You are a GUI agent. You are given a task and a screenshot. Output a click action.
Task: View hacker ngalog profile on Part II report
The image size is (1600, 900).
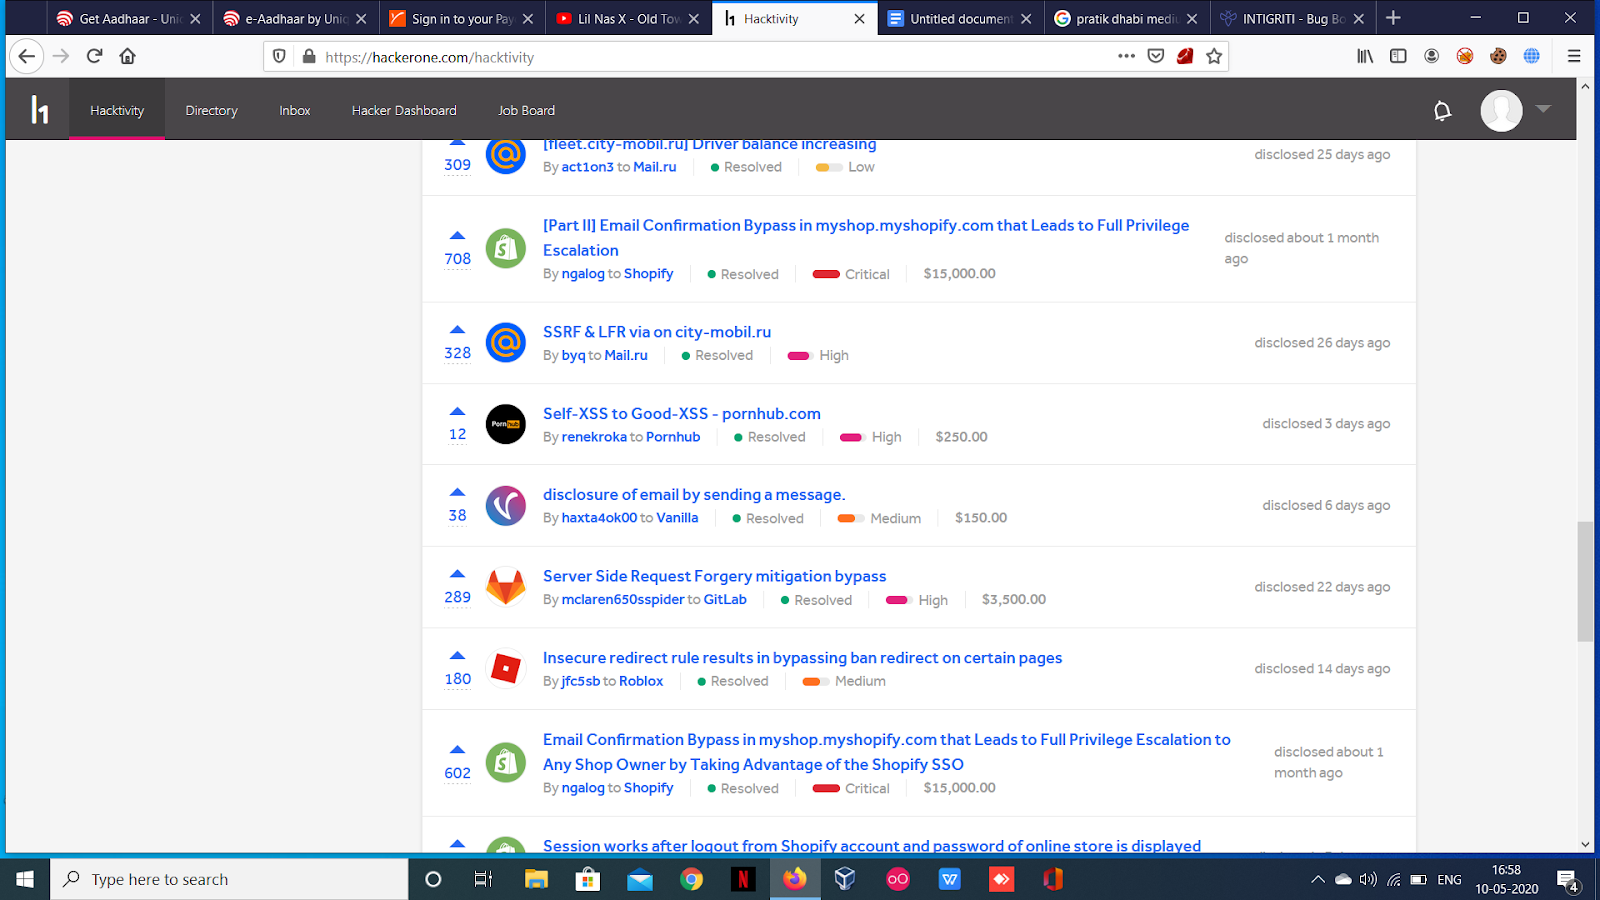click(x=583, y=274)
